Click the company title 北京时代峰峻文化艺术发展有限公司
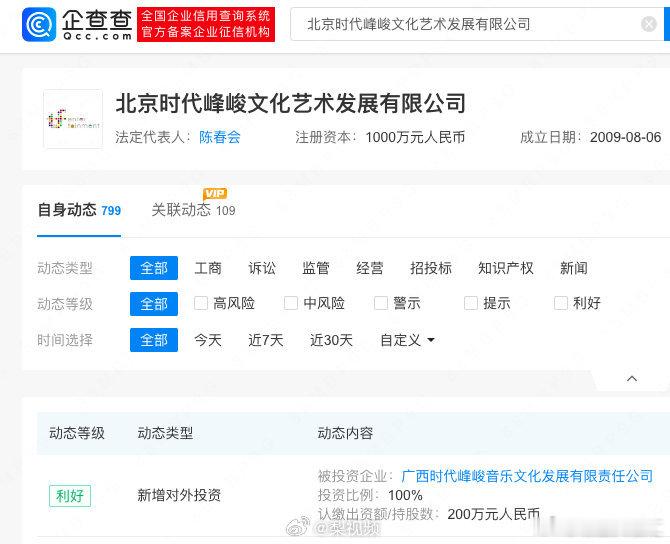 (291, 103)
